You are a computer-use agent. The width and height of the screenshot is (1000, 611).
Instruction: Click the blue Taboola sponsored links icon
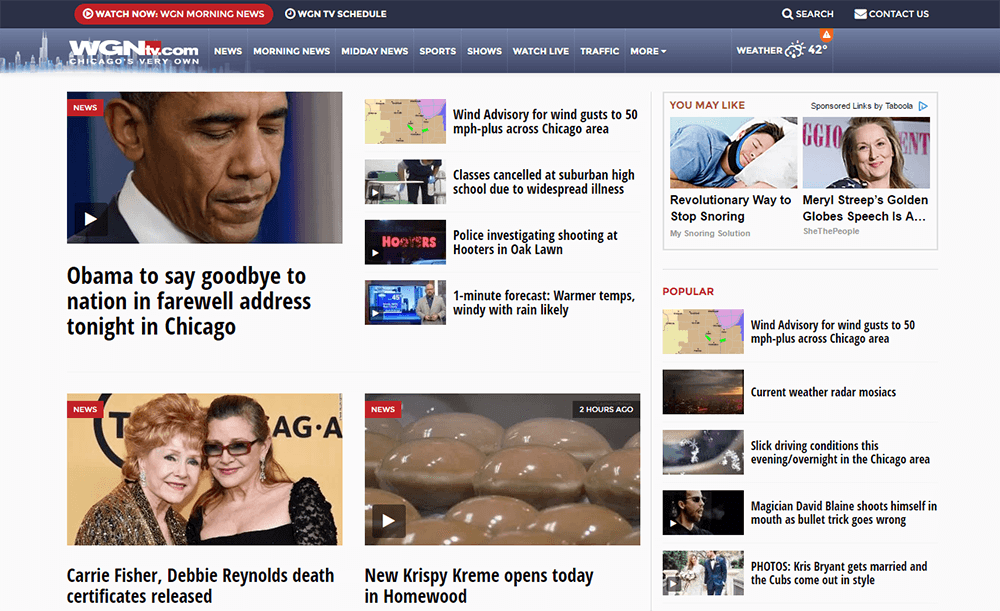click(x=923, y=105)
